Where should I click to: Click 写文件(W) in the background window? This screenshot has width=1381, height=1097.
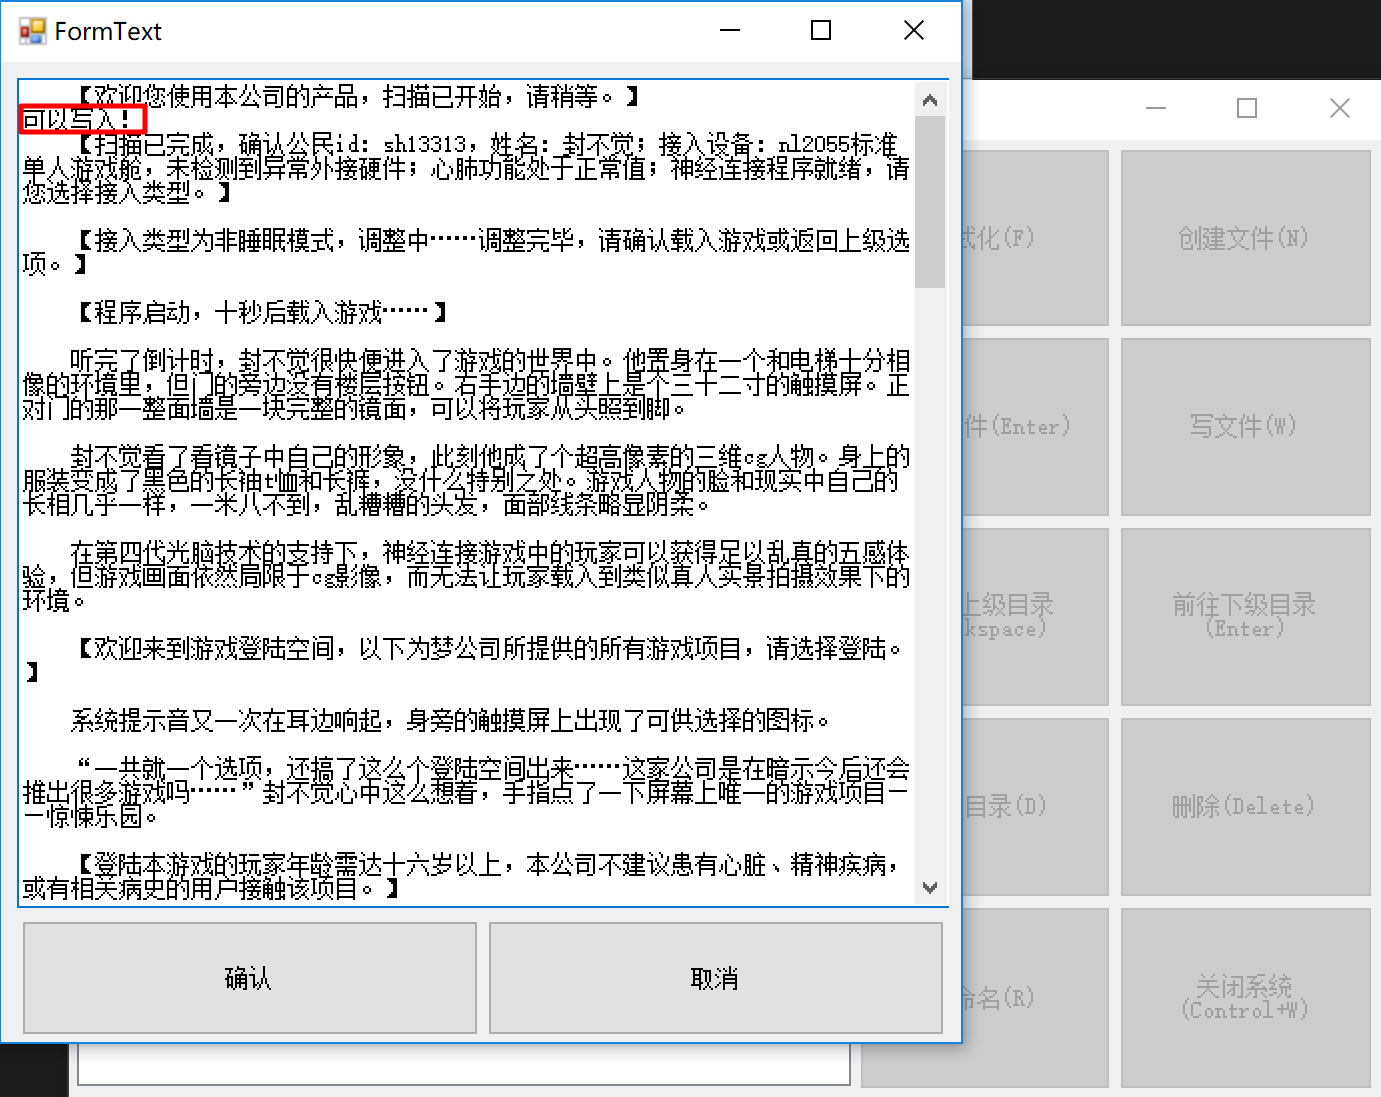(1245, 426)
